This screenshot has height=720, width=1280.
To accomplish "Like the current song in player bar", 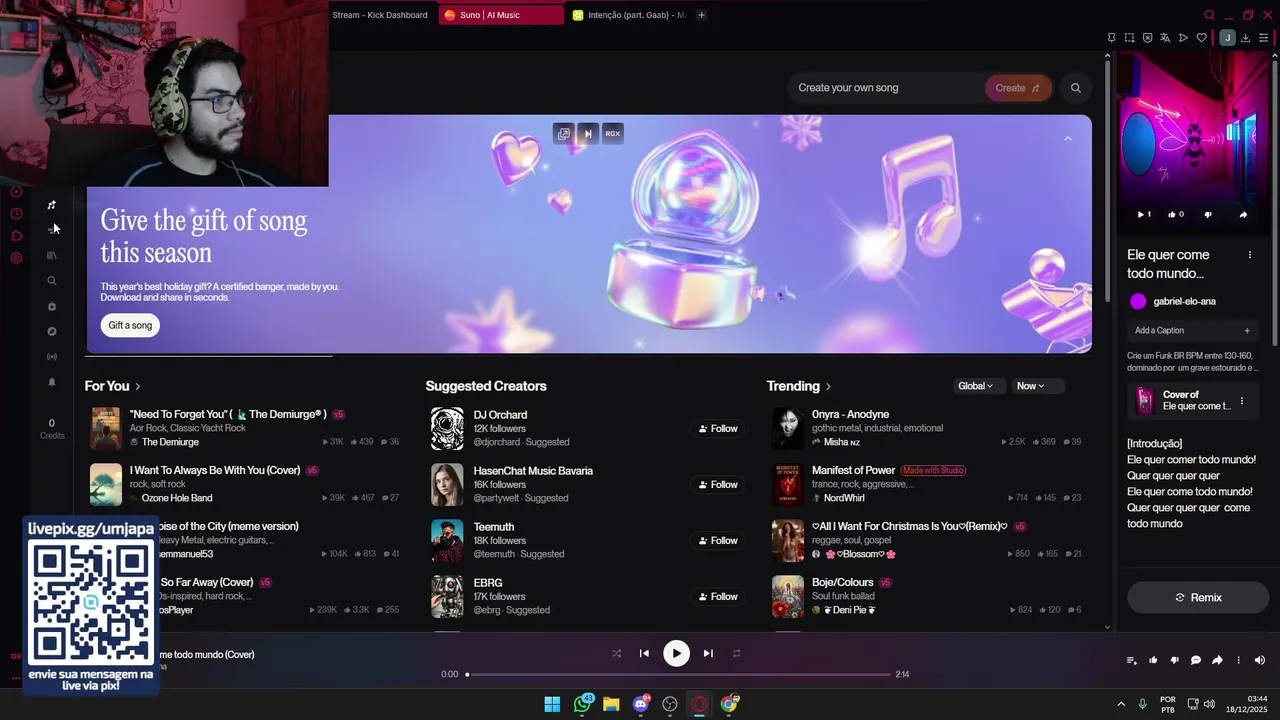I will (x=1153, y=660).
